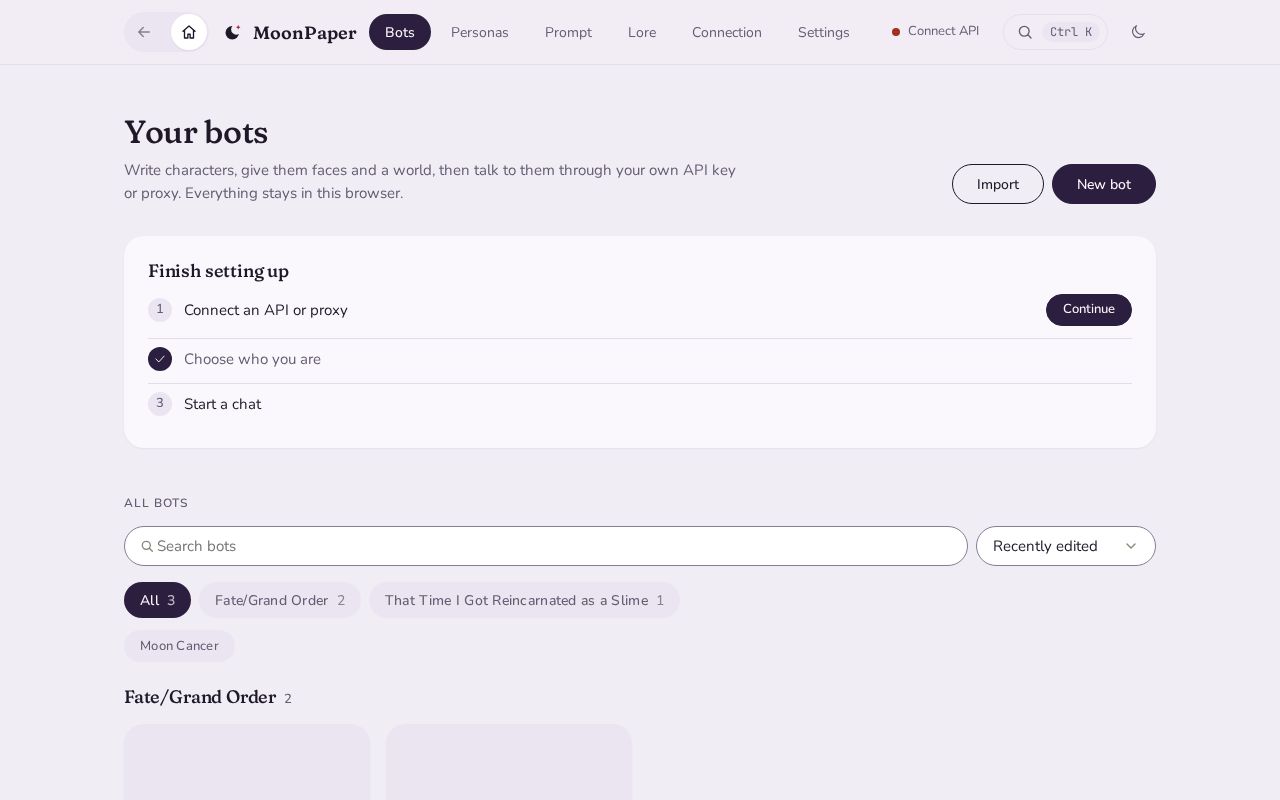Image resolution: width=1280 pixels, height=800 pixels.
Task: Create a bot with New bot
Action: (x=1104, y=184)
